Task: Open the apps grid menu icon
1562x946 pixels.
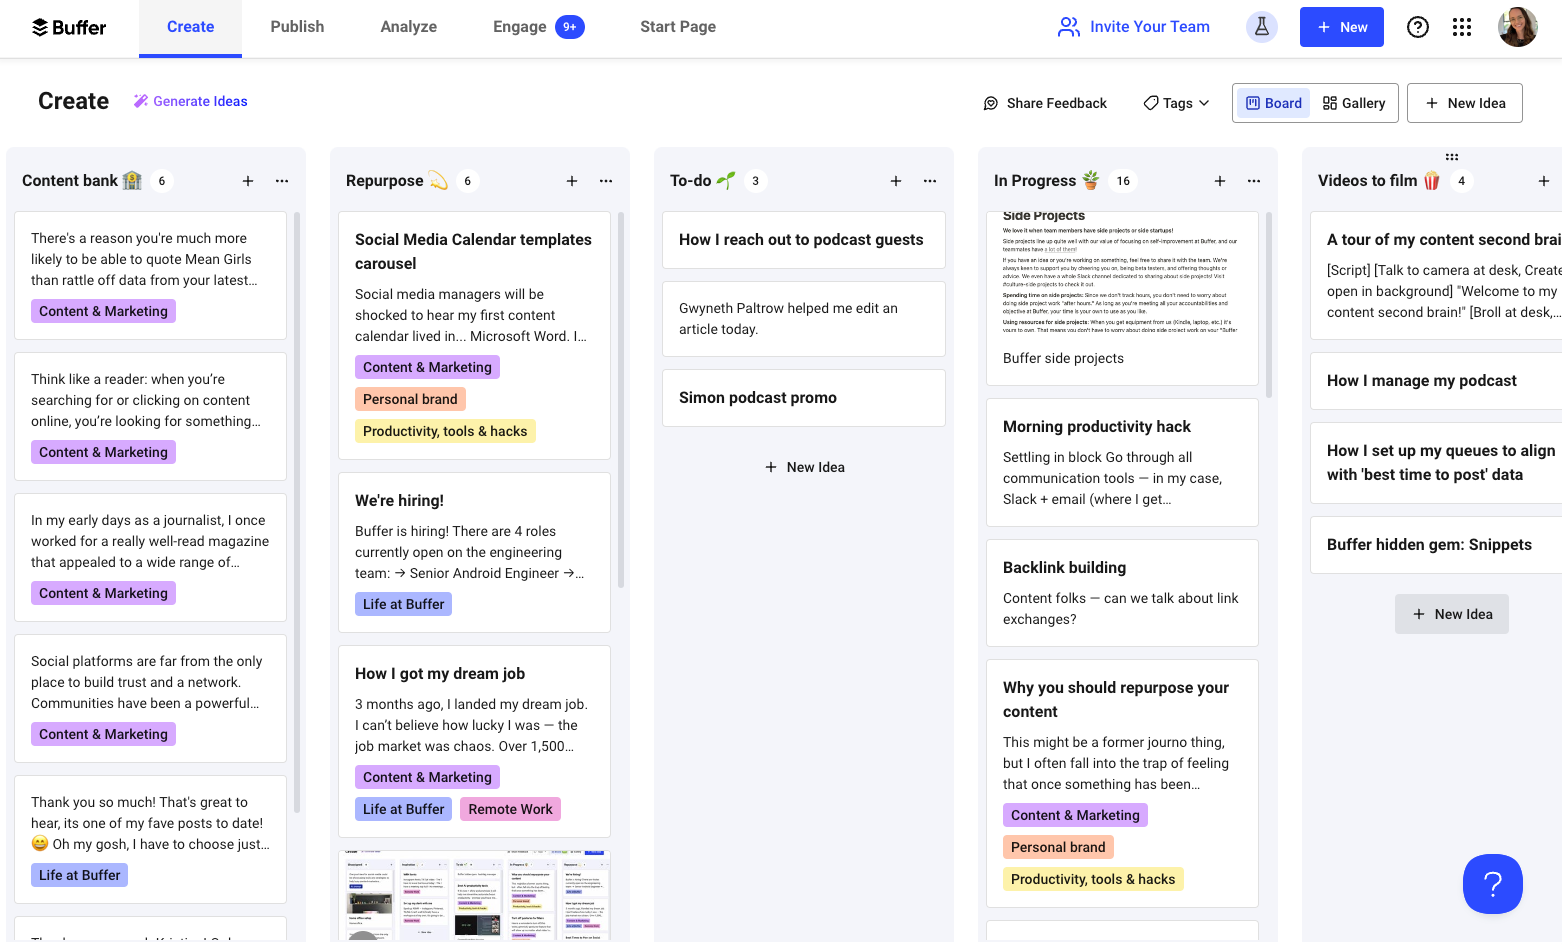Action: pyautogui.click(x=1462, y=27)
